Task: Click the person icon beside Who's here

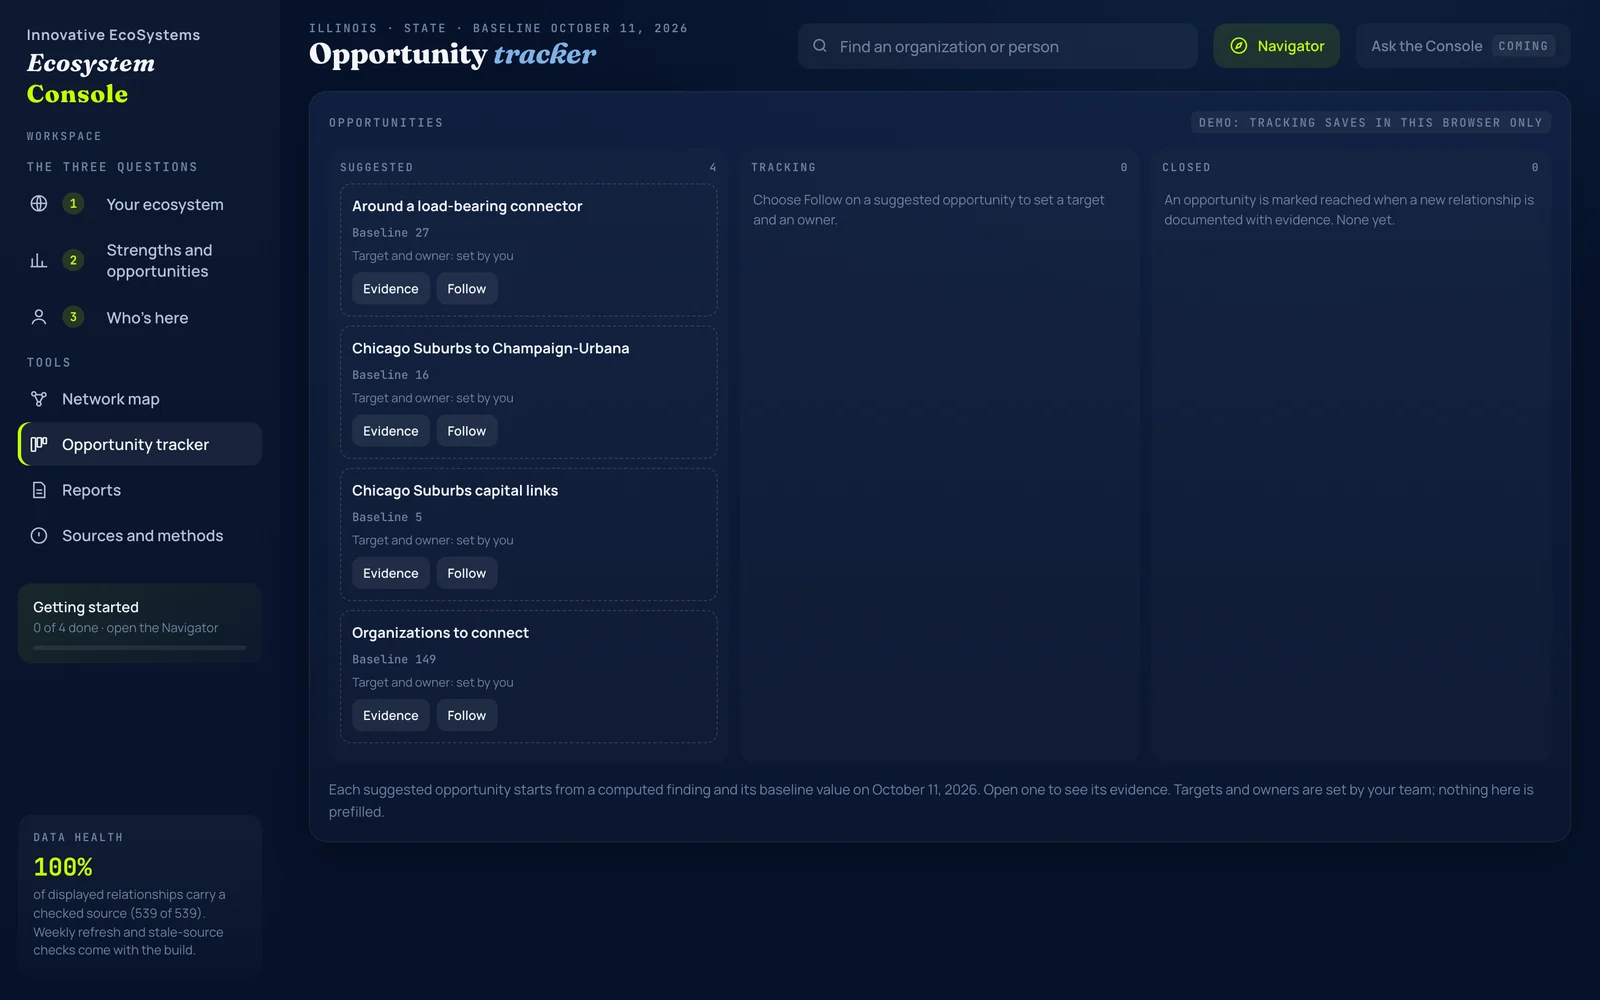Action: [39, 317]
